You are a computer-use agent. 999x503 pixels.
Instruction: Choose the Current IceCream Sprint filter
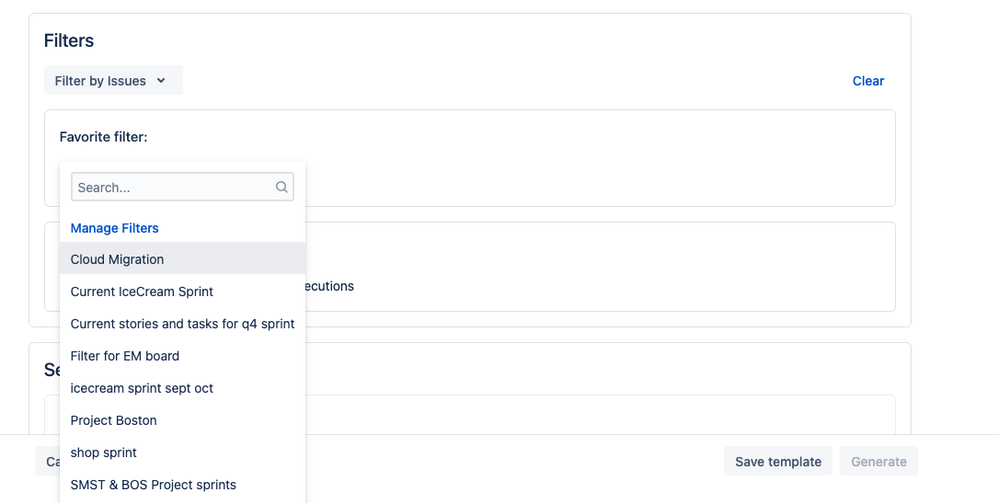[x=141, y=291]
